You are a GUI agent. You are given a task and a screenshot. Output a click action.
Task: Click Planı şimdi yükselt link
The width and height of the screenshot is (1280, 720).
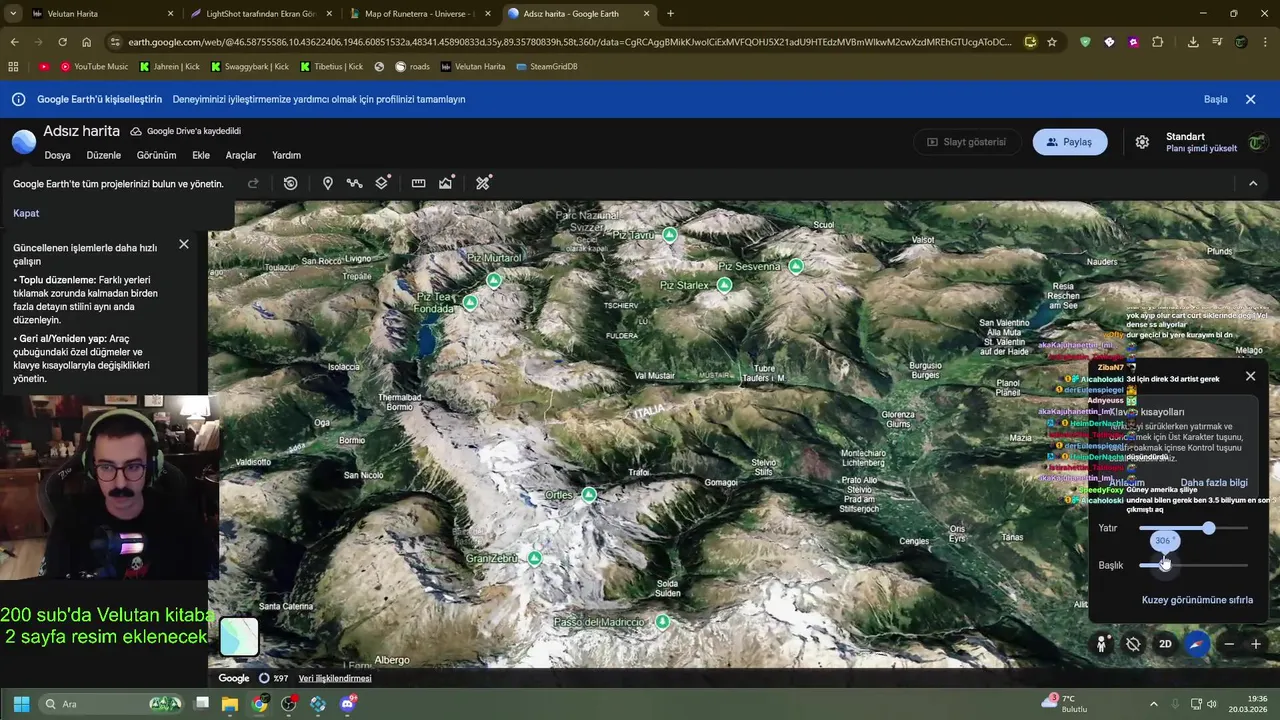1201,149
